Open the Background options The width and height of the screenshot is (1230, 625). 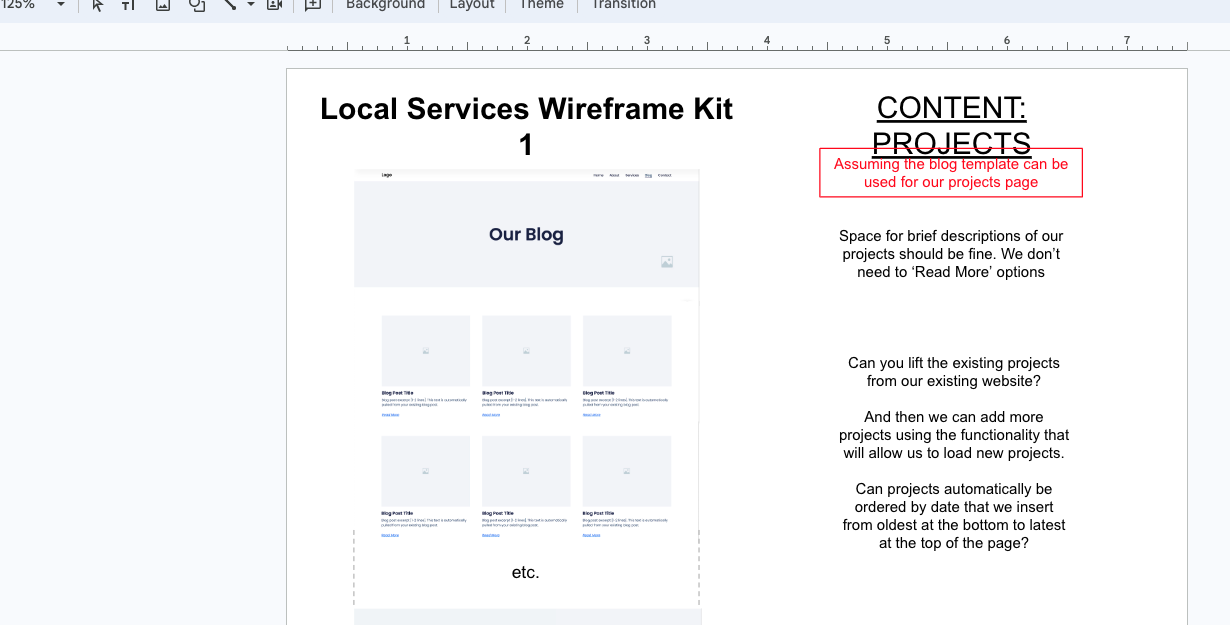pos(385,5)
